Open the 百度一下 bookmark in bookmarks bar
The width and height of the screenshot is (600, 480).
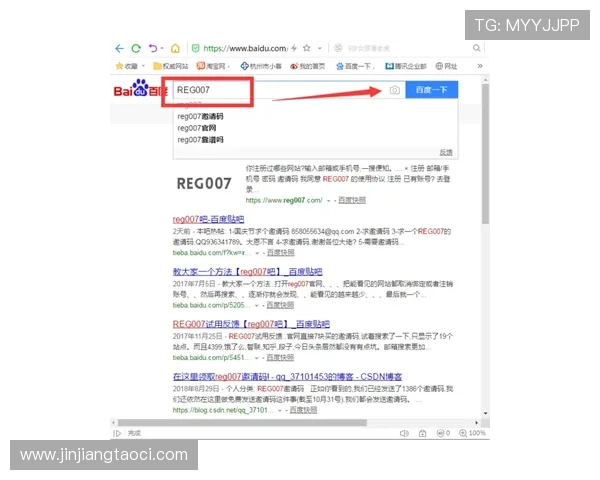[x=354, y=66]
